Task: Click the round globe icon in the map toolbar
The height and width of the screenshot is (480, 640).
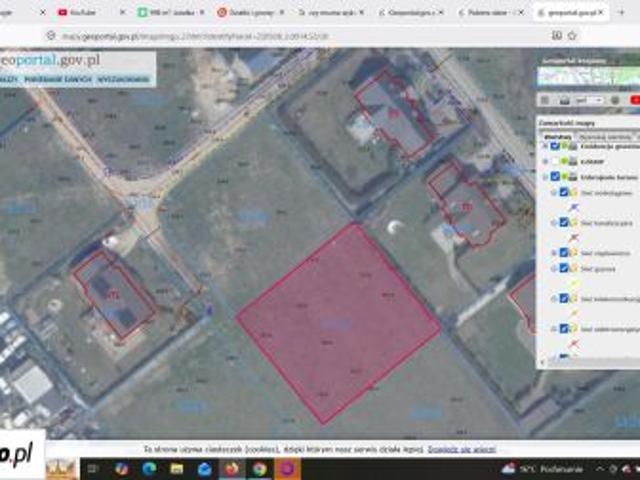Action: 615,100
